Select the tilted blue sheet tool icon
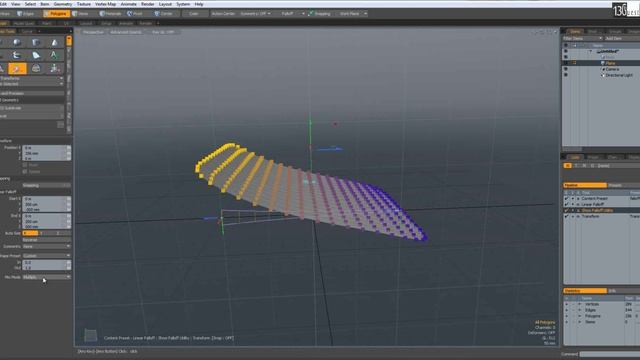Viewport: 640px width, 360px height. 36,55
